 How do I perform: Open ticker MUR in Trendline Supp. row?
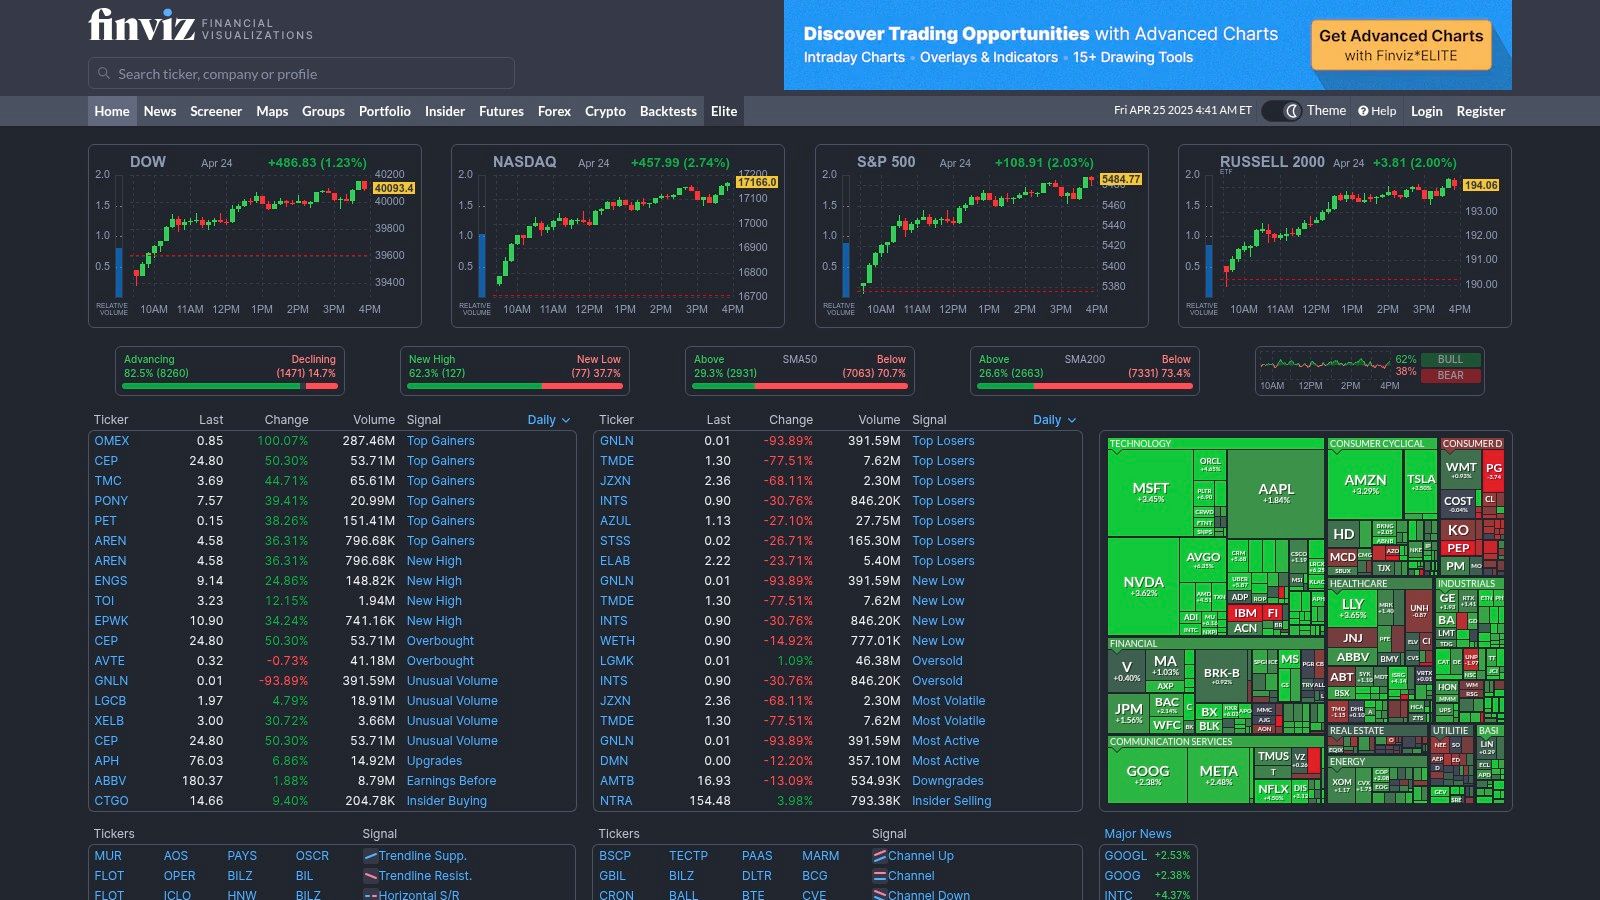[108, 856]
